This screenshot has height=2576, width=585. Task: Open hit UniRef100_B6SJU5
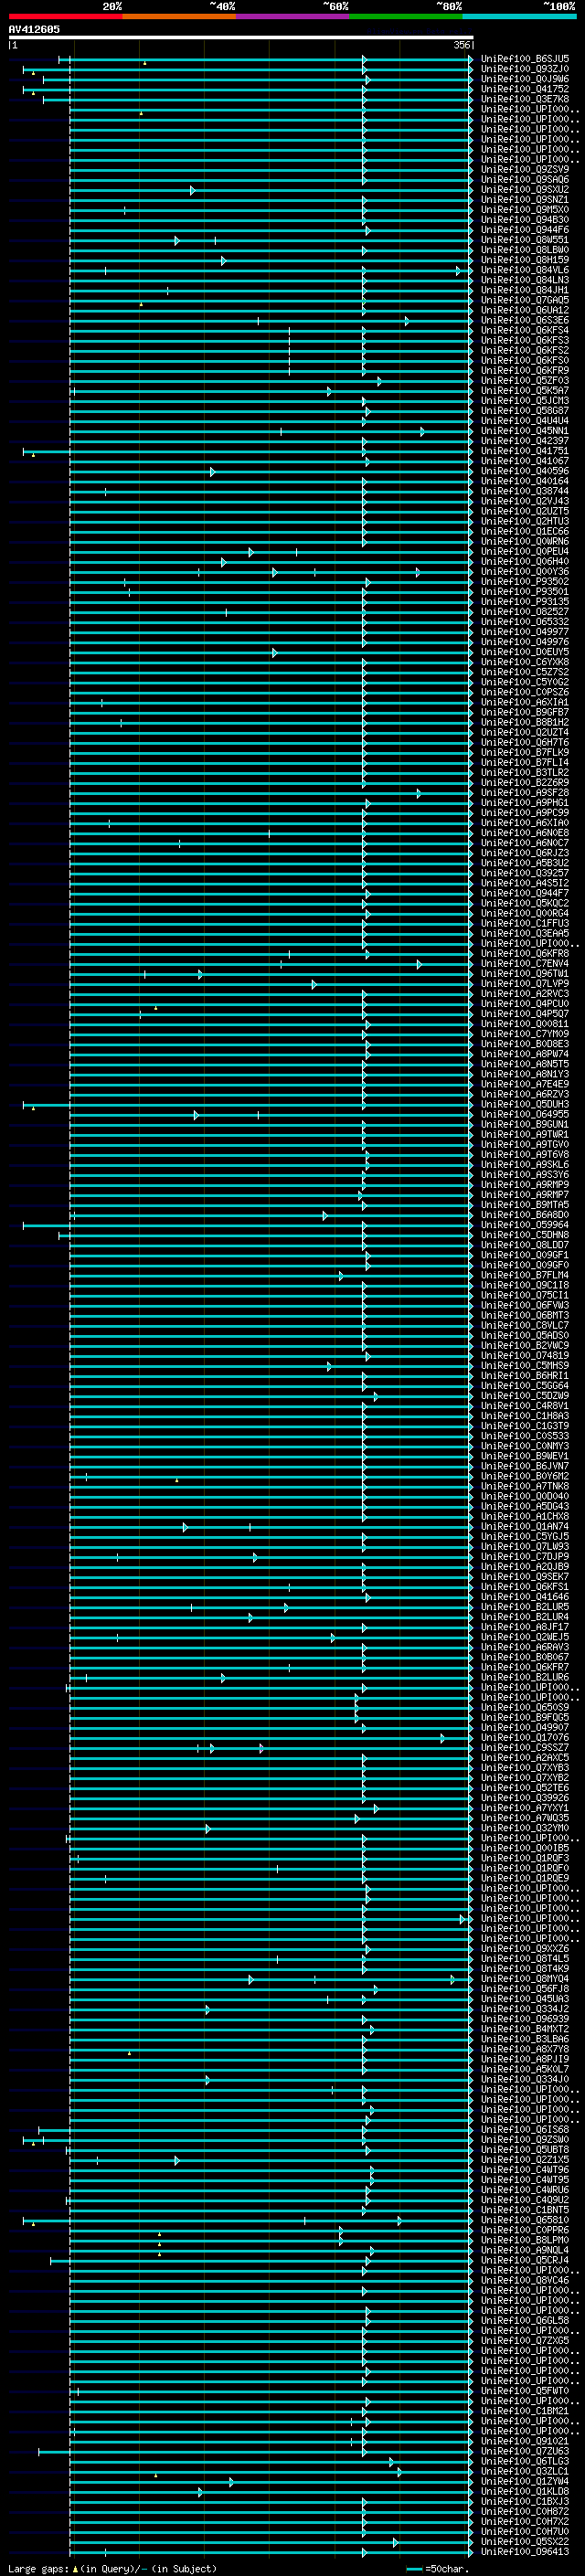click(525, 59)
